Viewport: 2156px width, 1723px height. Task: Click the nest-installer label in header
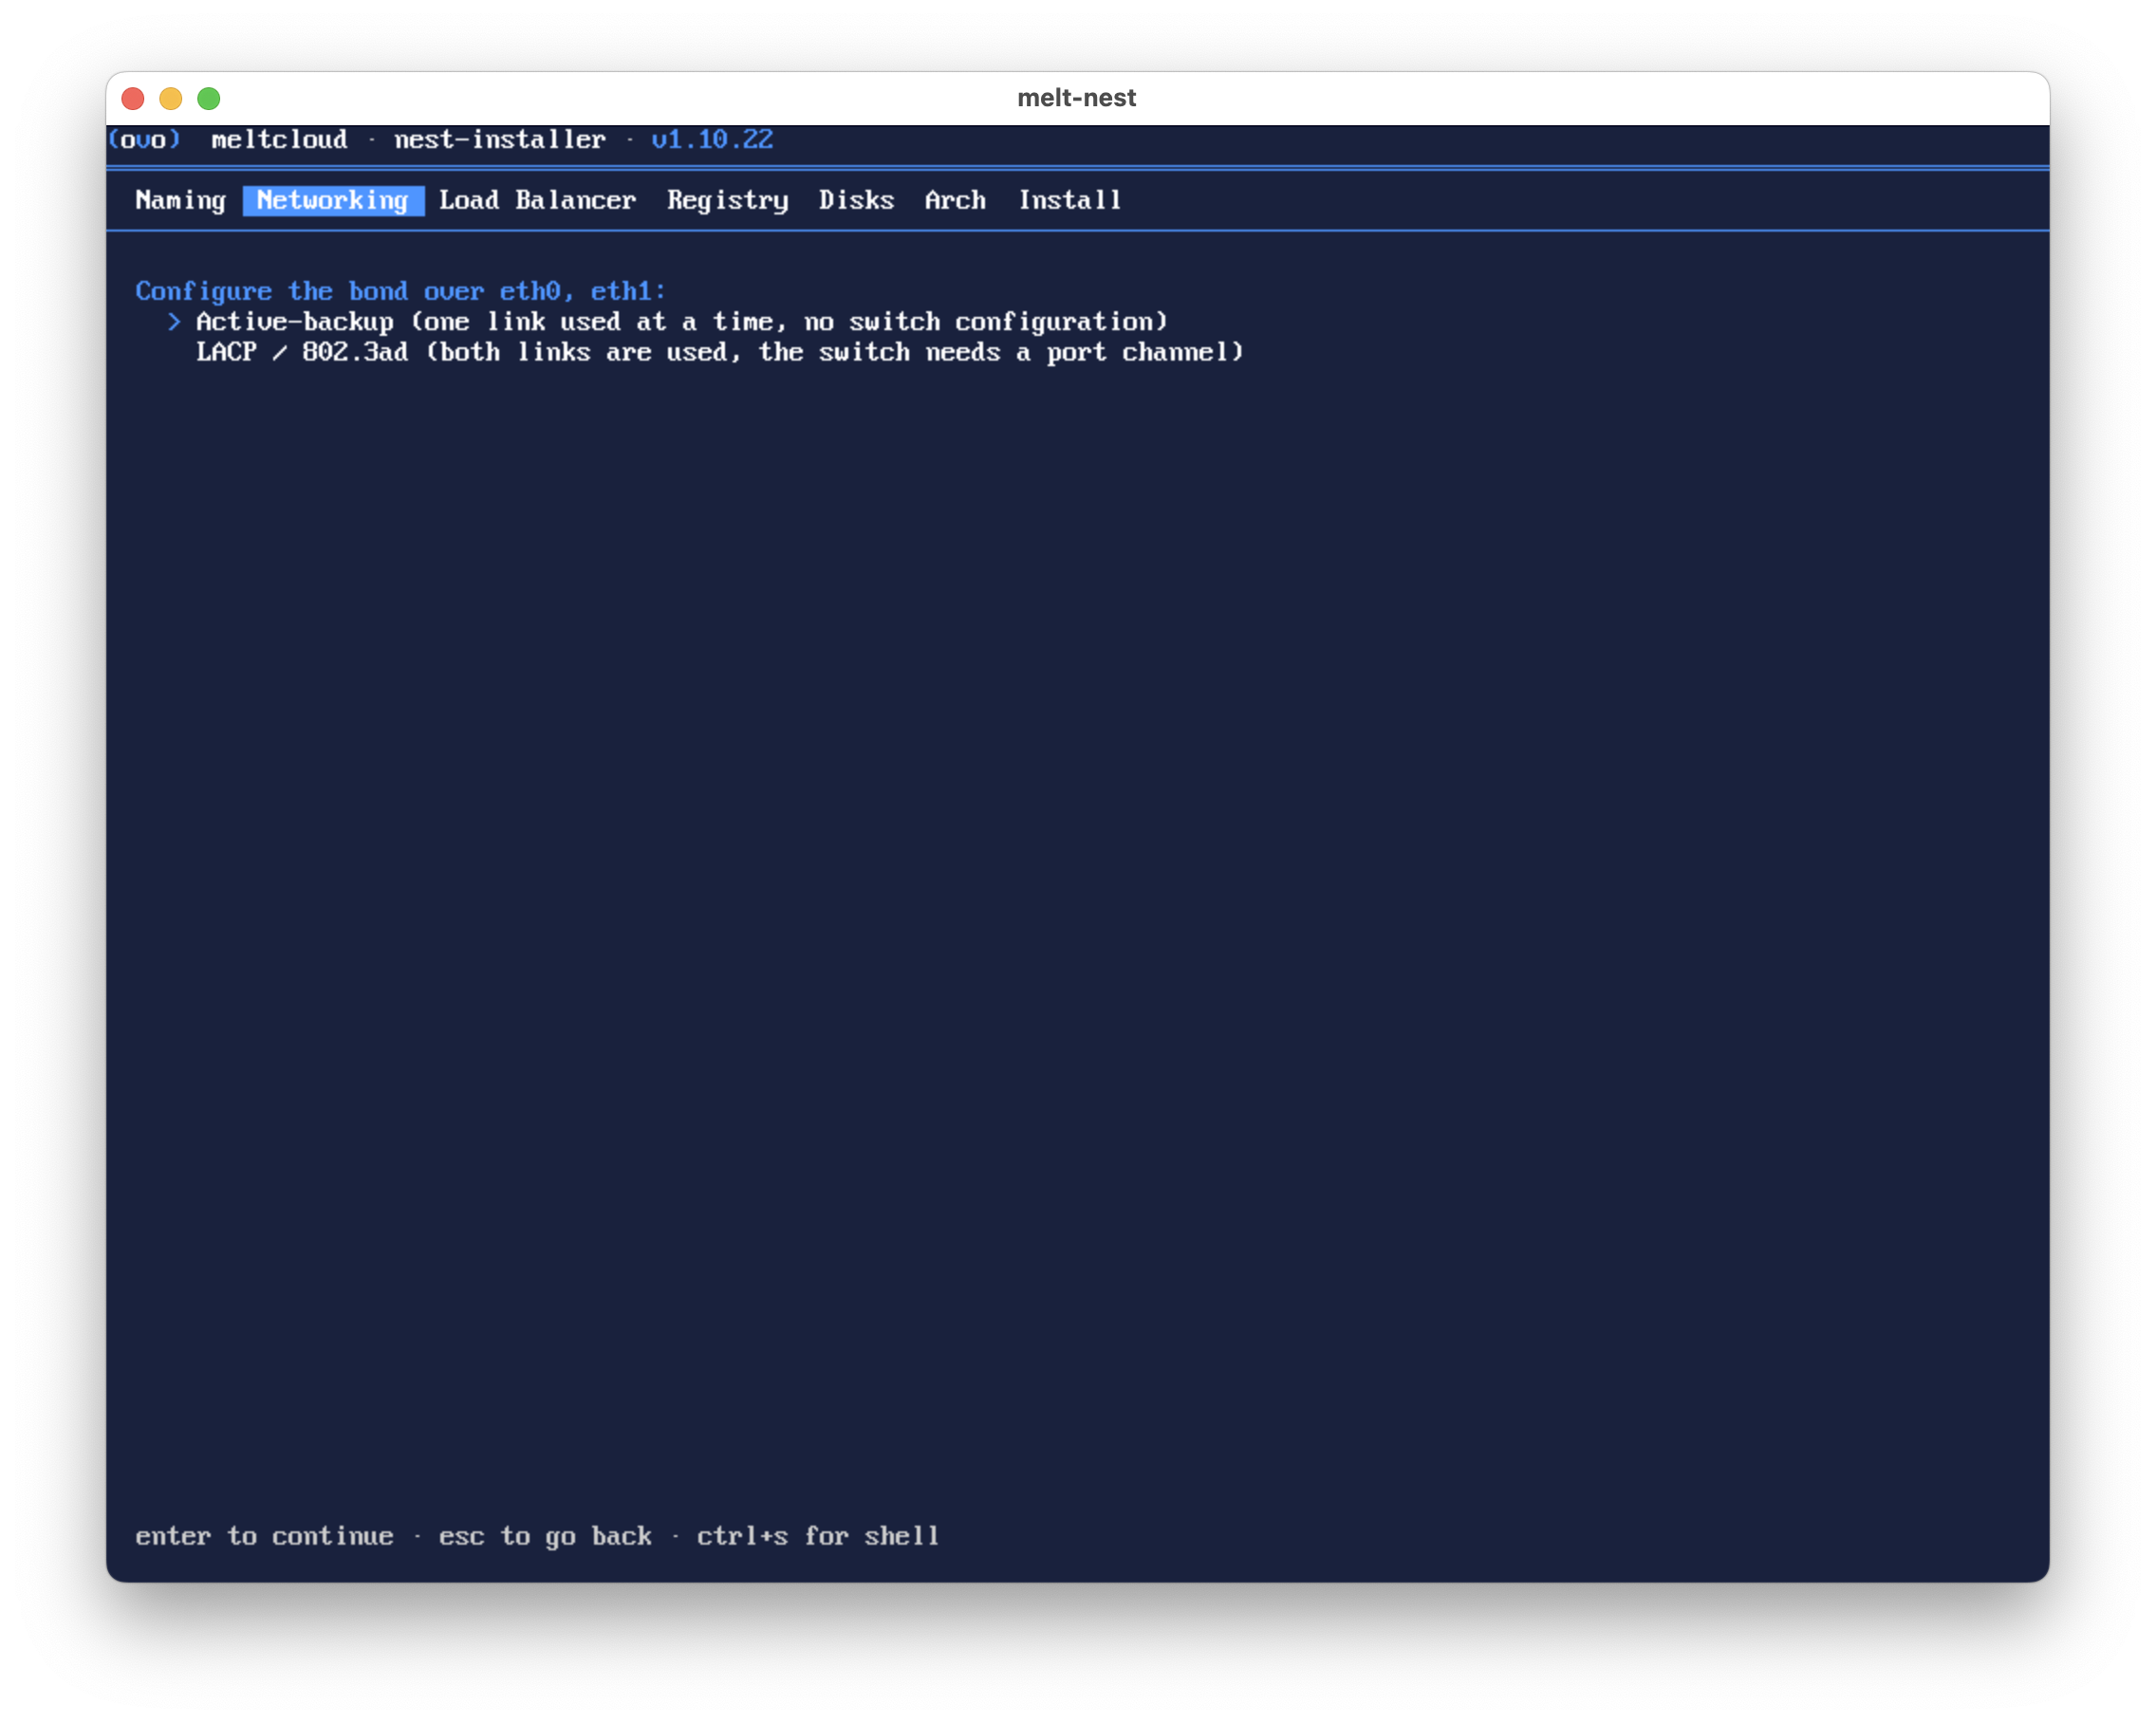tap(500, 139)
